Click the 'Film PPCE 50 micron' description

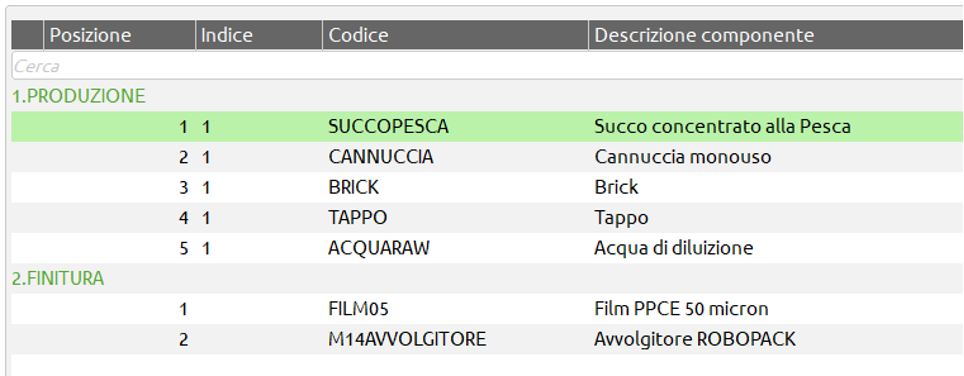tap(681, 308)
